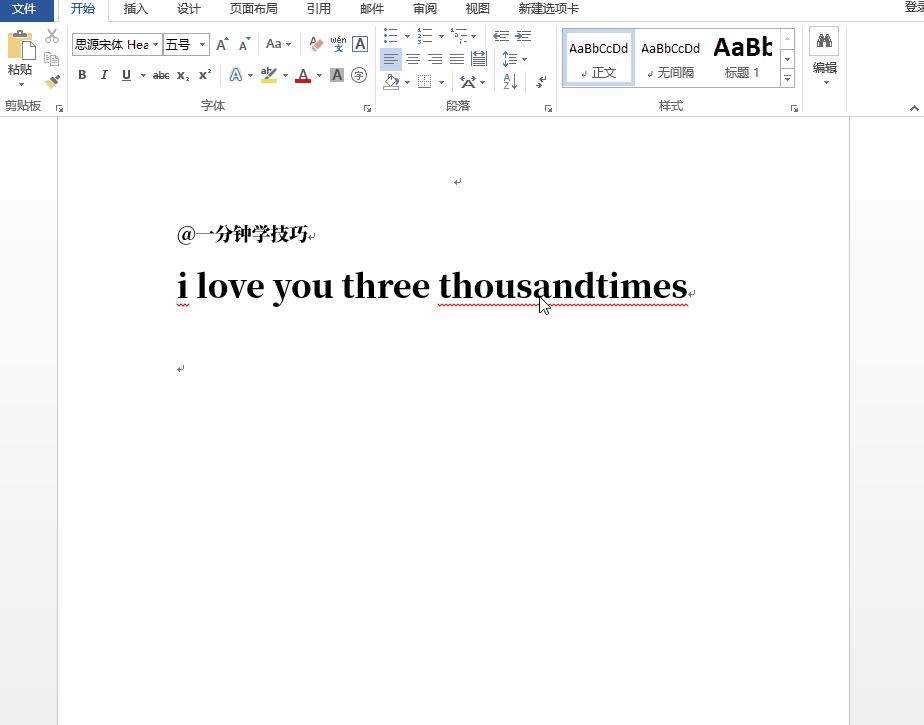Click the Cut scissors icon
The height and width of the screenshot is (725, 924).
(52, 37)
